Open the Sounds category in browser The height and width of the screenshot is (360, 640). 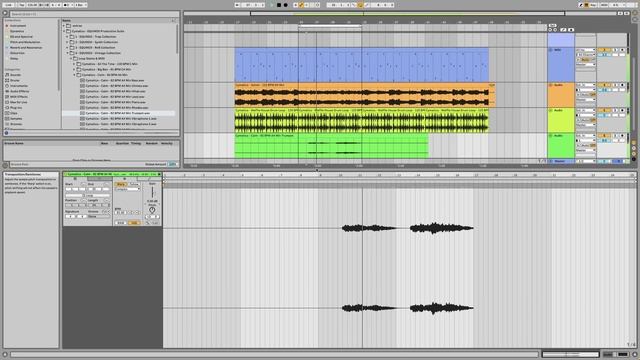pos(16,75)
